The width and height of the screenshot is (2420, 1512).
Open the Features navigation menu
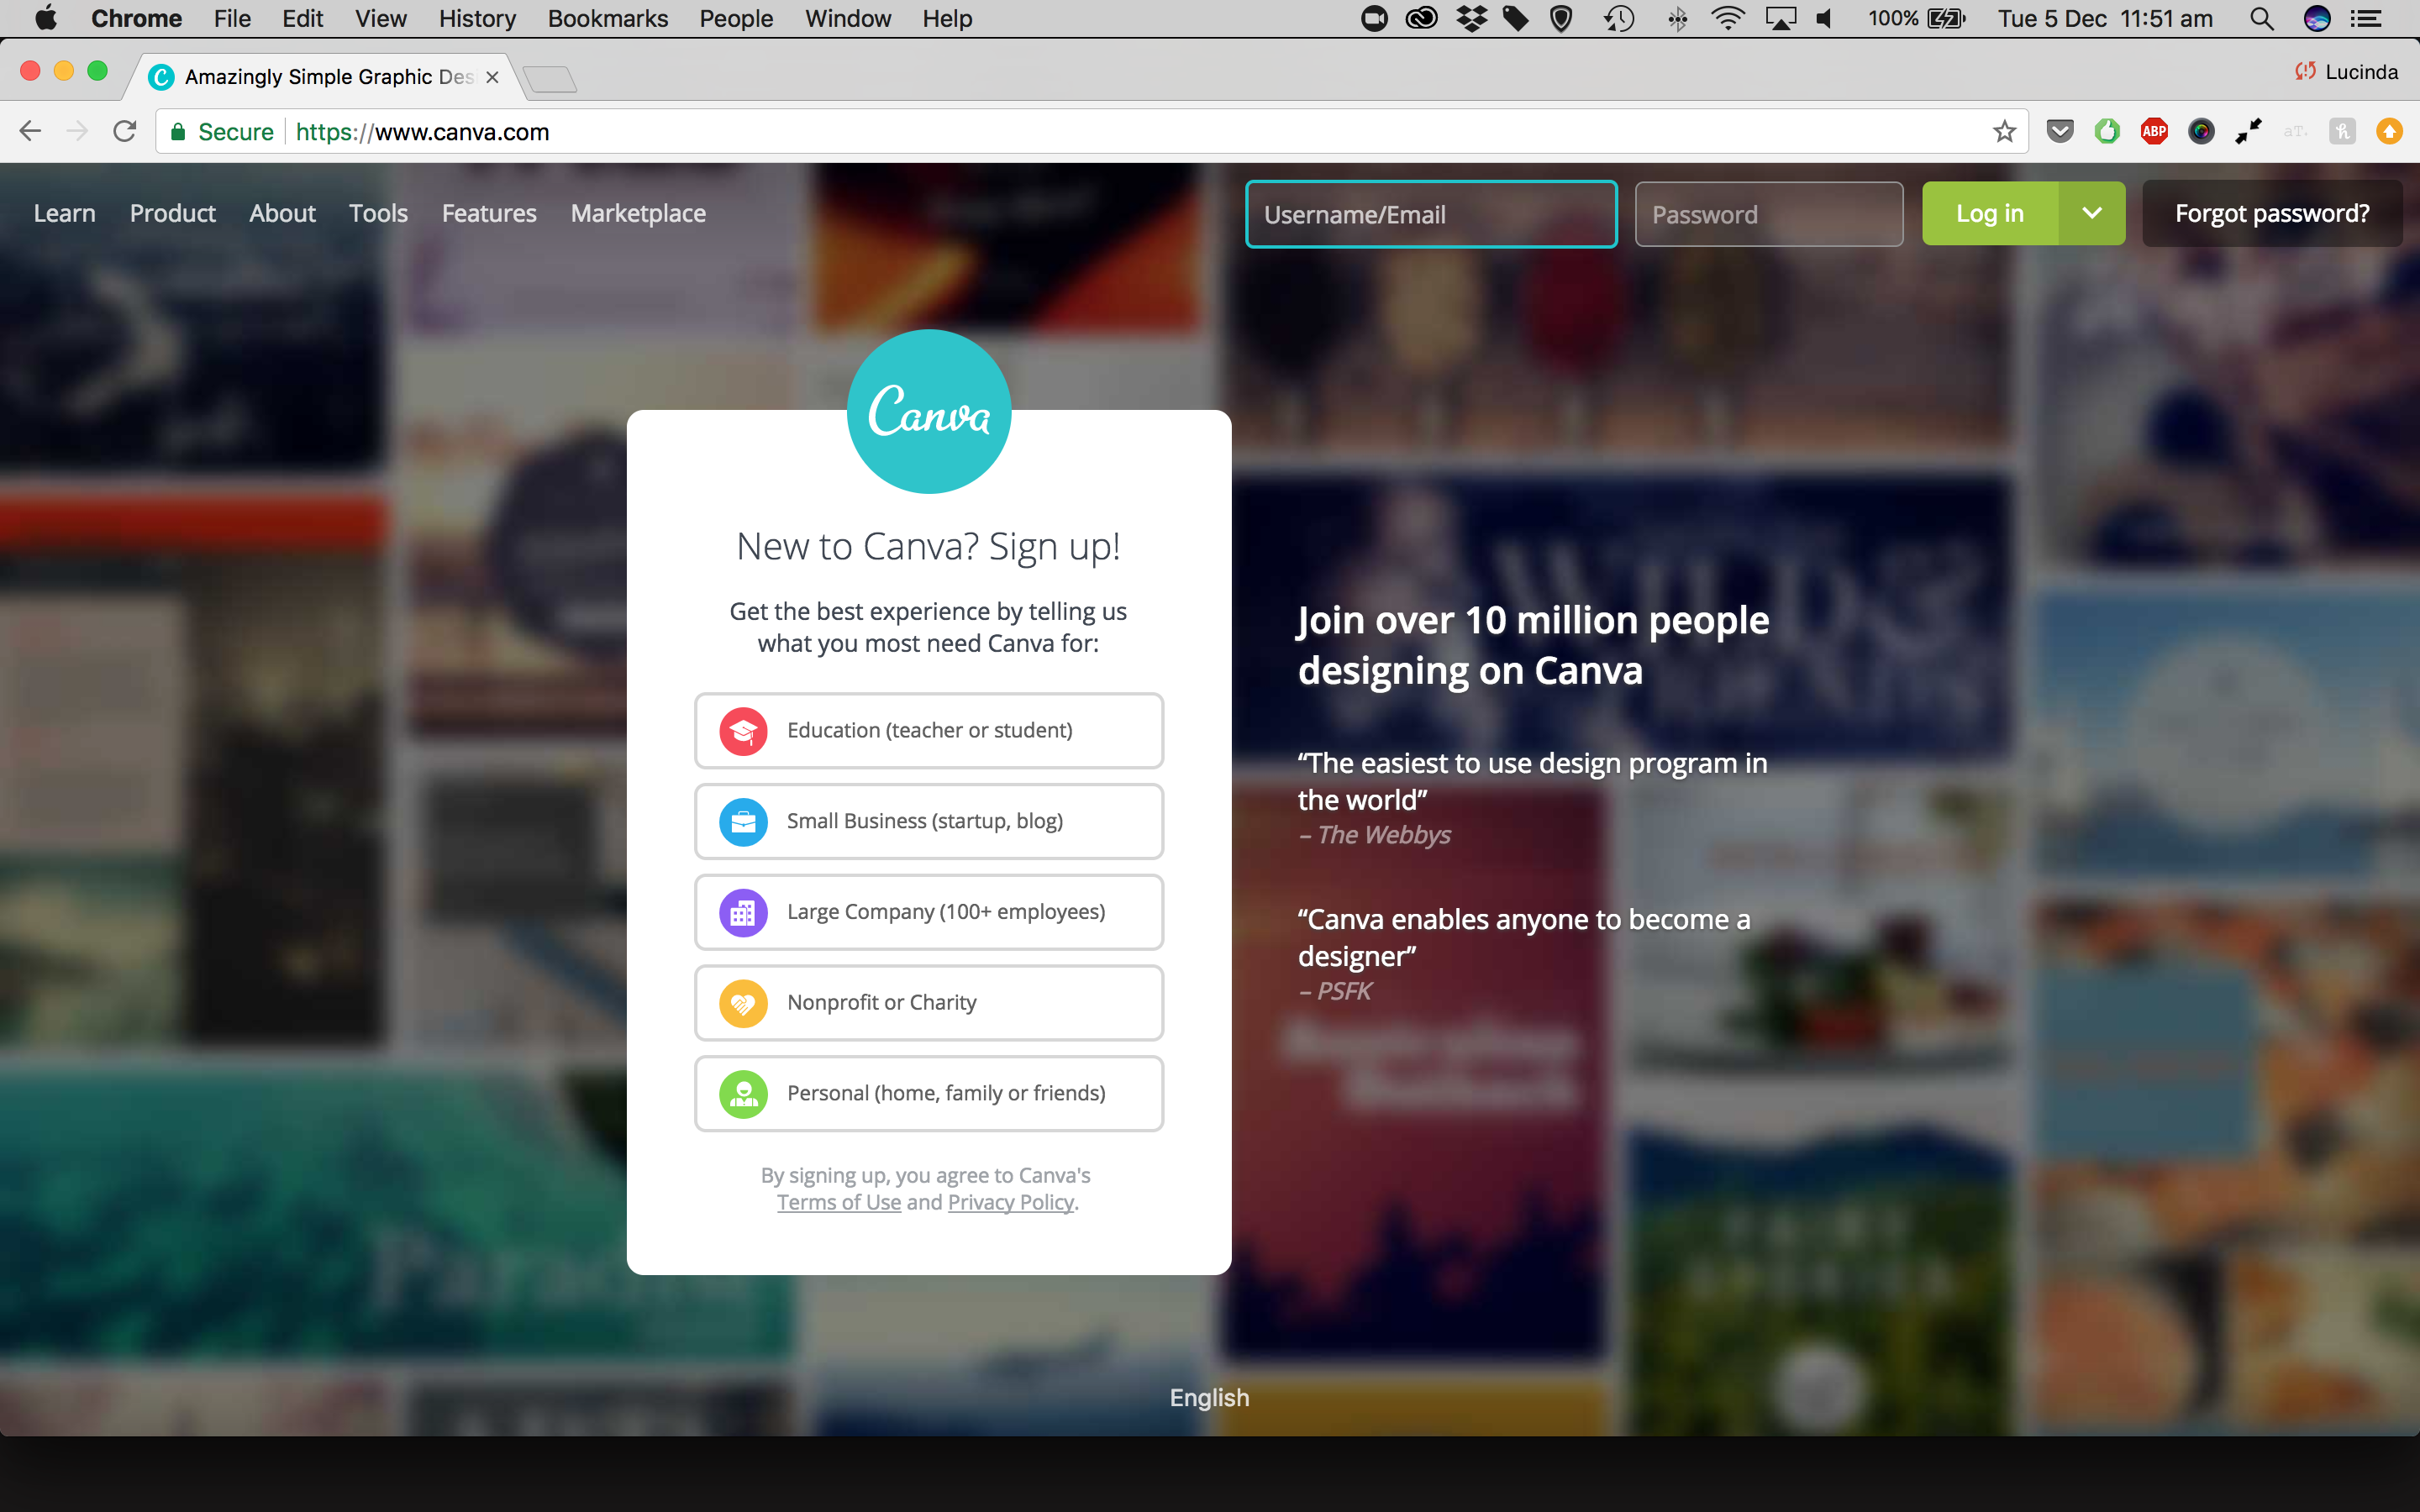[x=489, y=213]
